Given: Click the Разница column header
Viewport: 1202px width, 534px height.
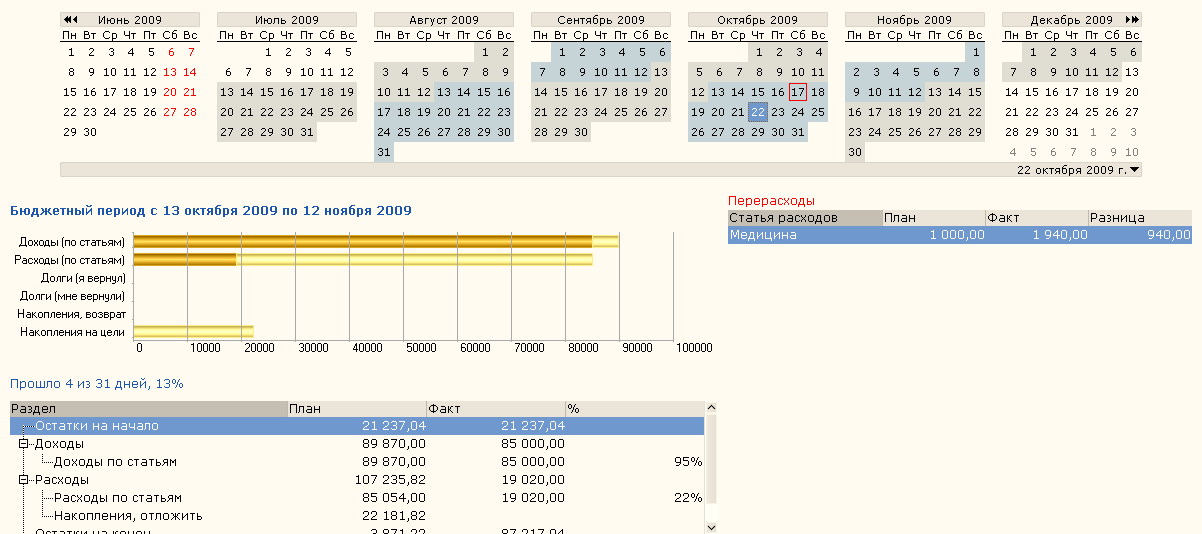Looking at the screenshot, I should (x=1140, y=217).
